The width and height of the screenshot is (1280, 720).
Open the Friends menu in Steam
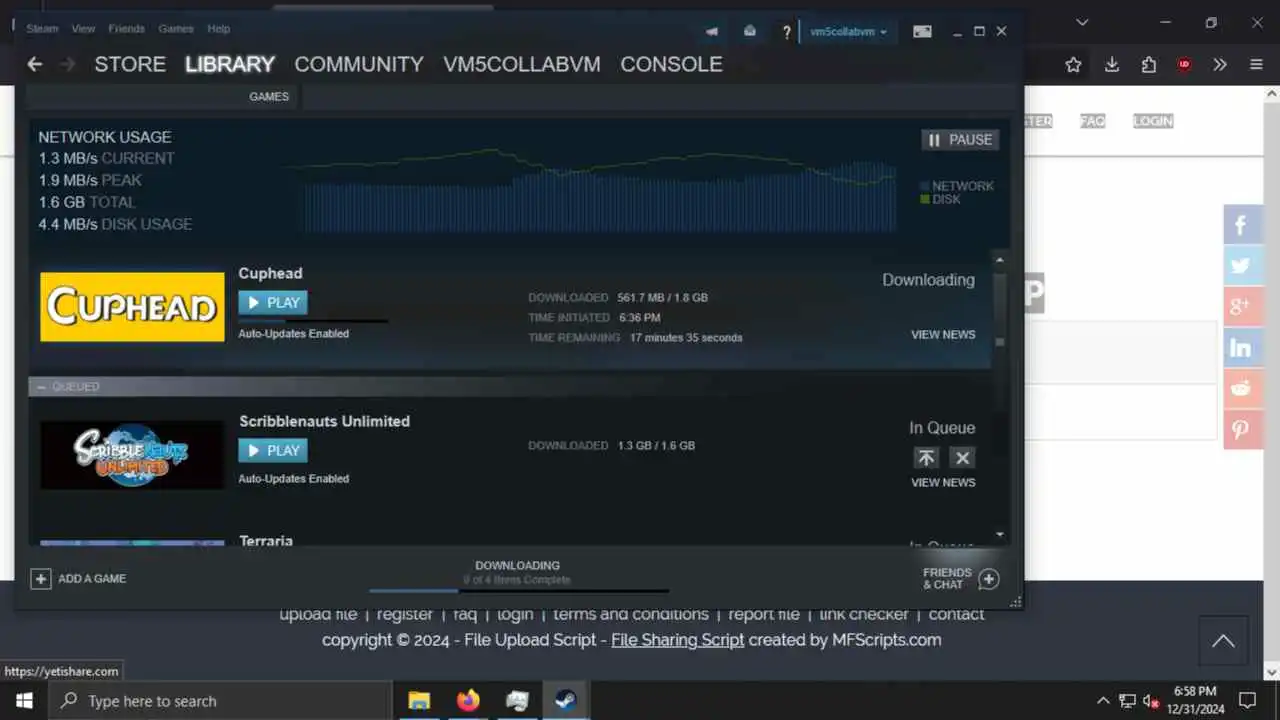(126, 29)
